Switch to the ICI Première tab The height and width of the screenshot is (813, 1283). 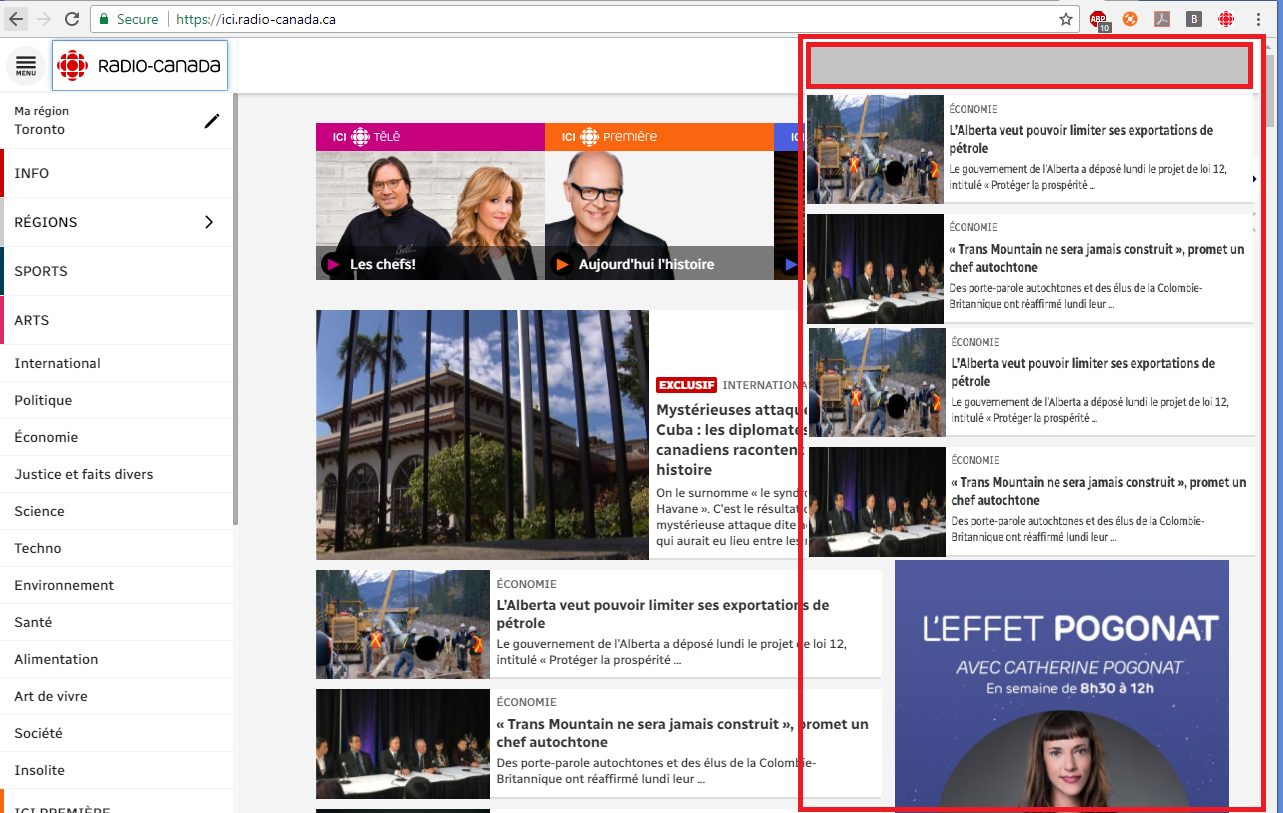tap(659, 137)
